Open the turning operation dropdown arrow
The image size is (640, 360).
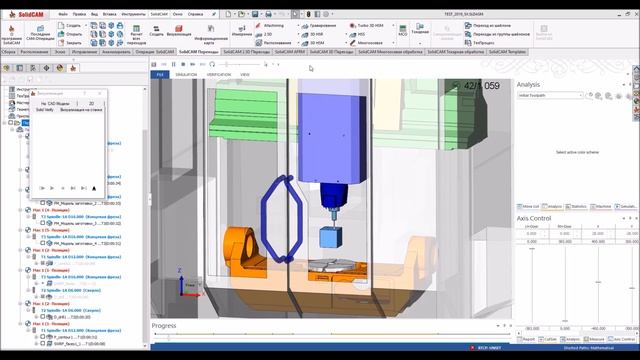[420, 43]
